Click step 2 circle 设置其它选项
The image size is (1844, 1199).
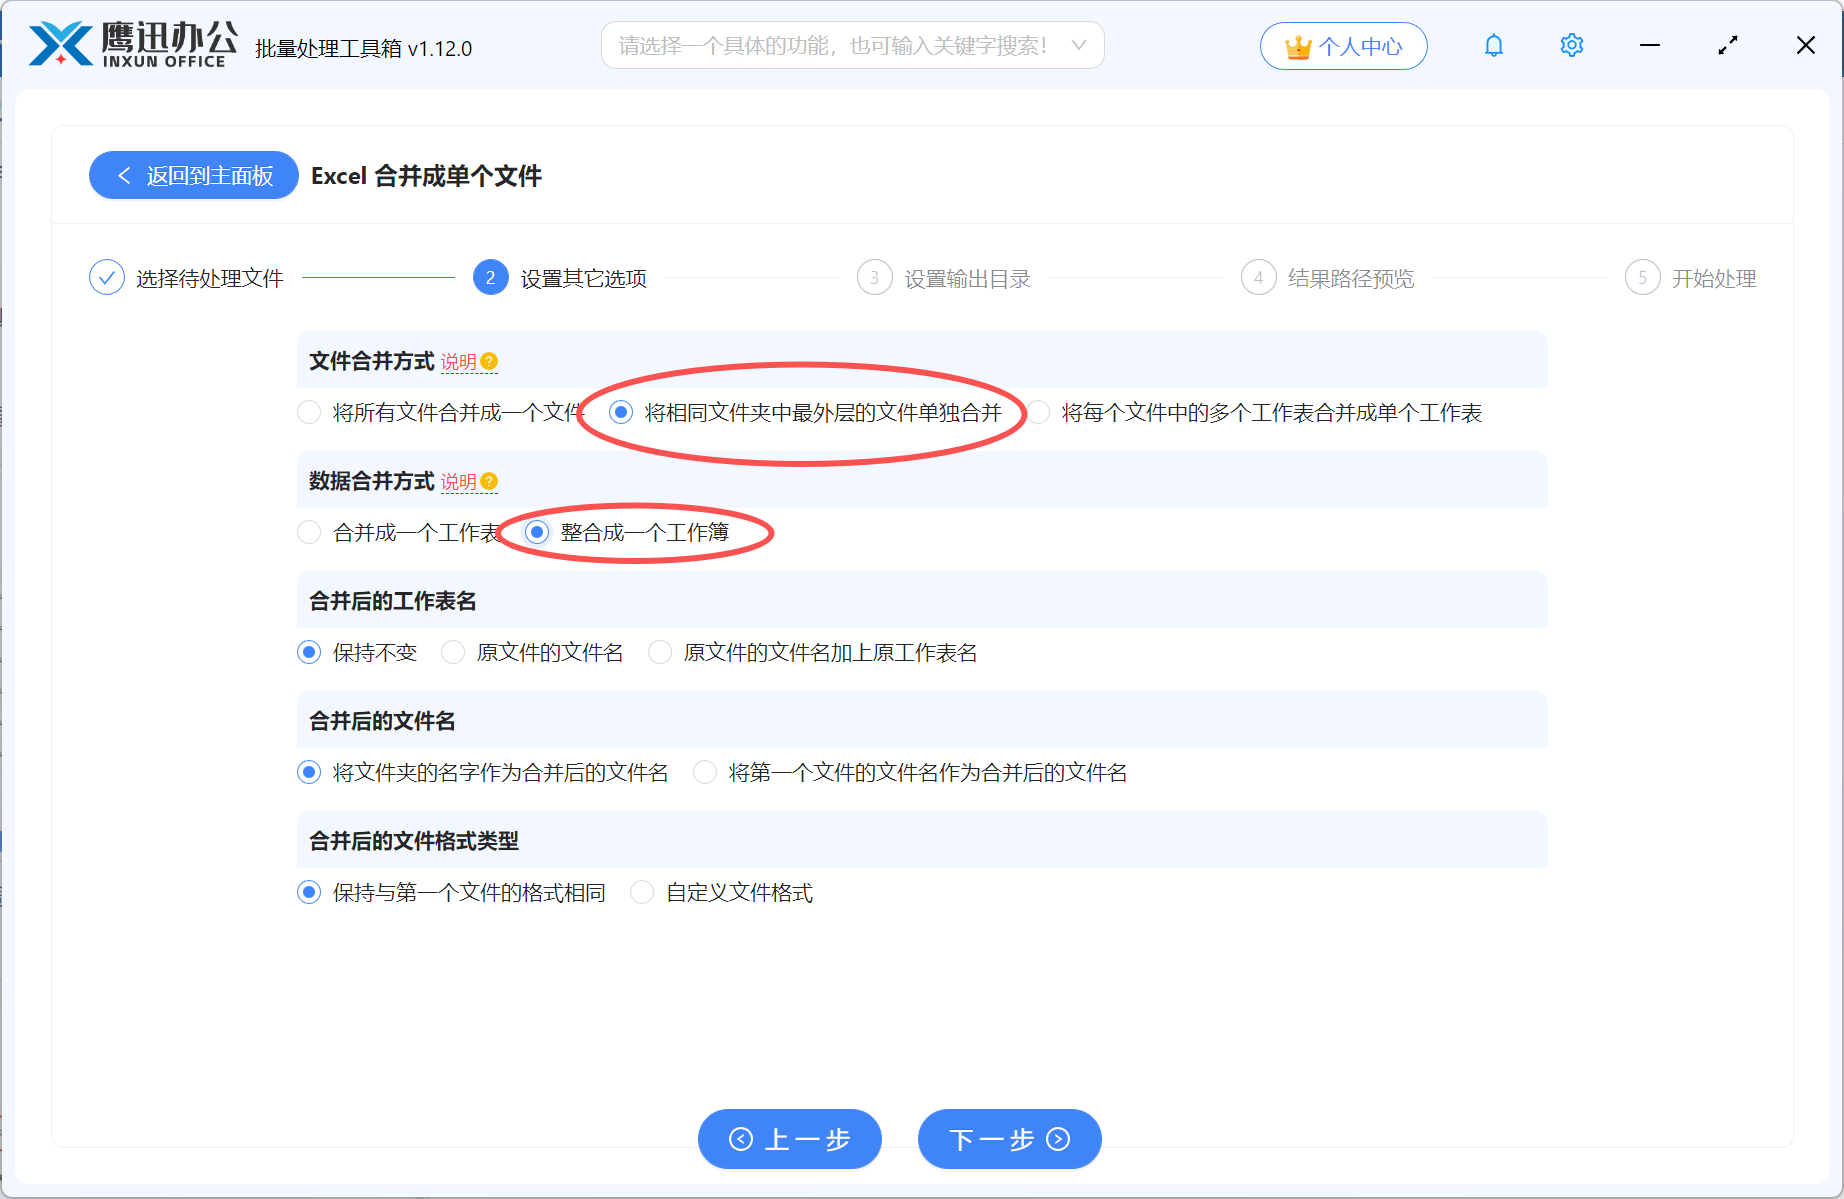pos(490,277)
